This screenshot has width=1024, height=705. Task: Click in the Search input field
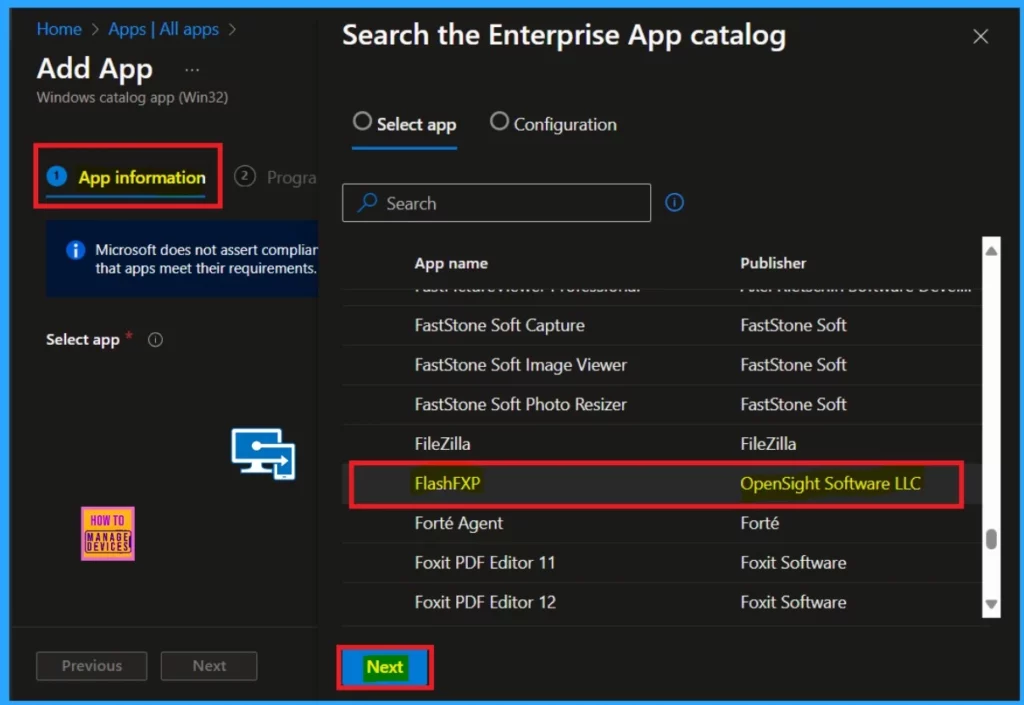496,203
